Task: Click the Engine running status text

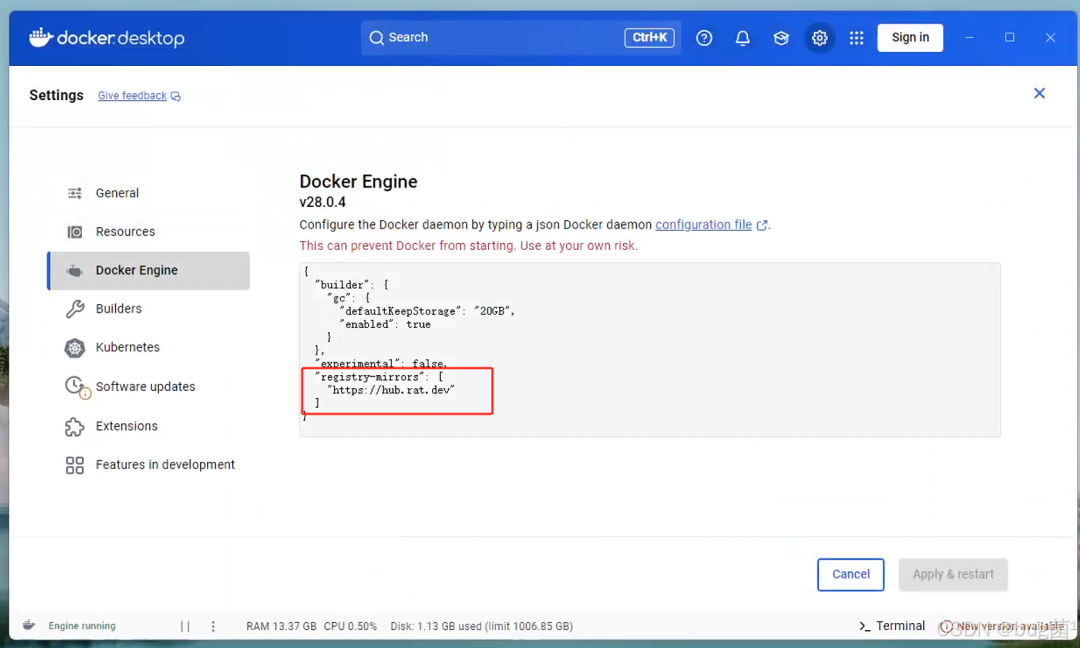Action: 82,626
